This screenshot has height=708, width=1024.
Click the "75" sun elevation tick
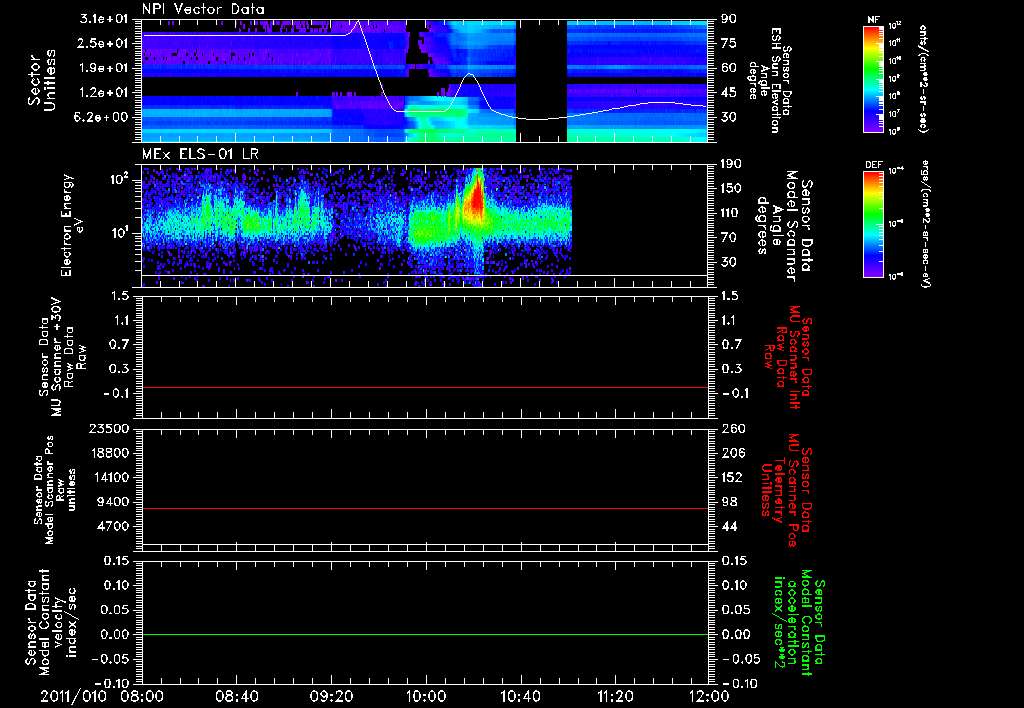tap(729, 43)
